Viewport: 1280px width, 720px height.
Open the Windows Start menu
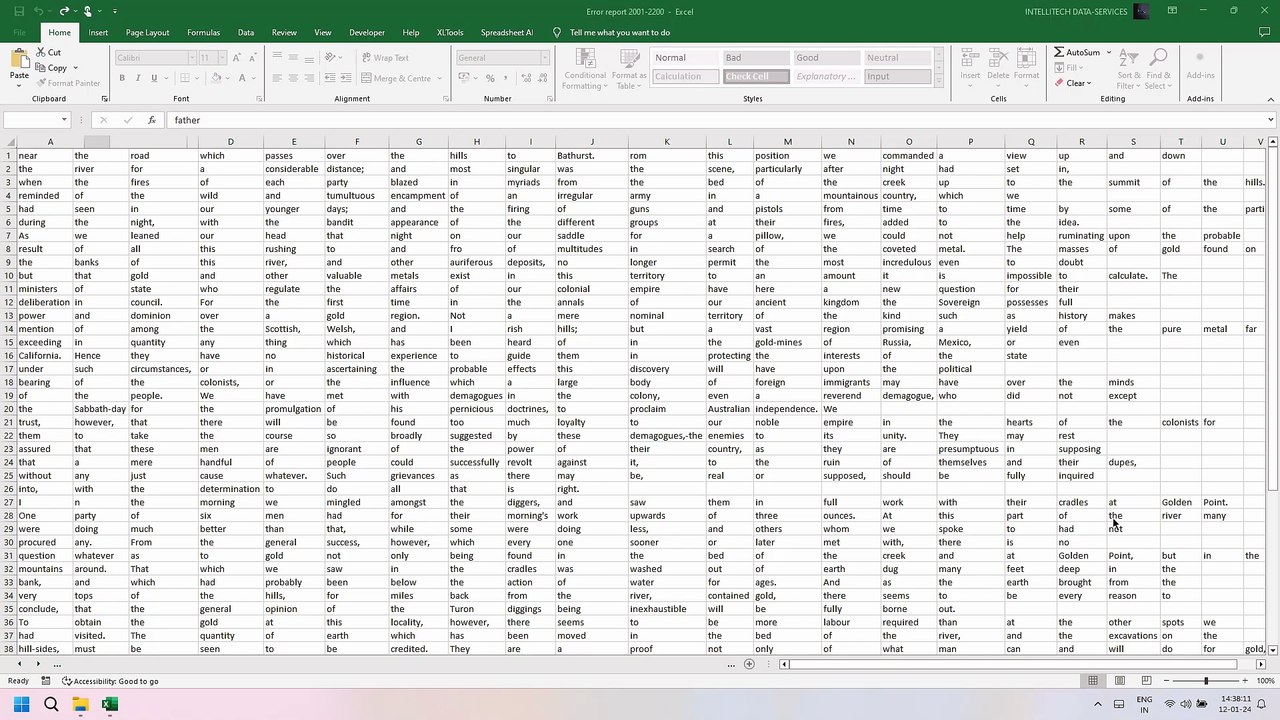tap(21, 705)
